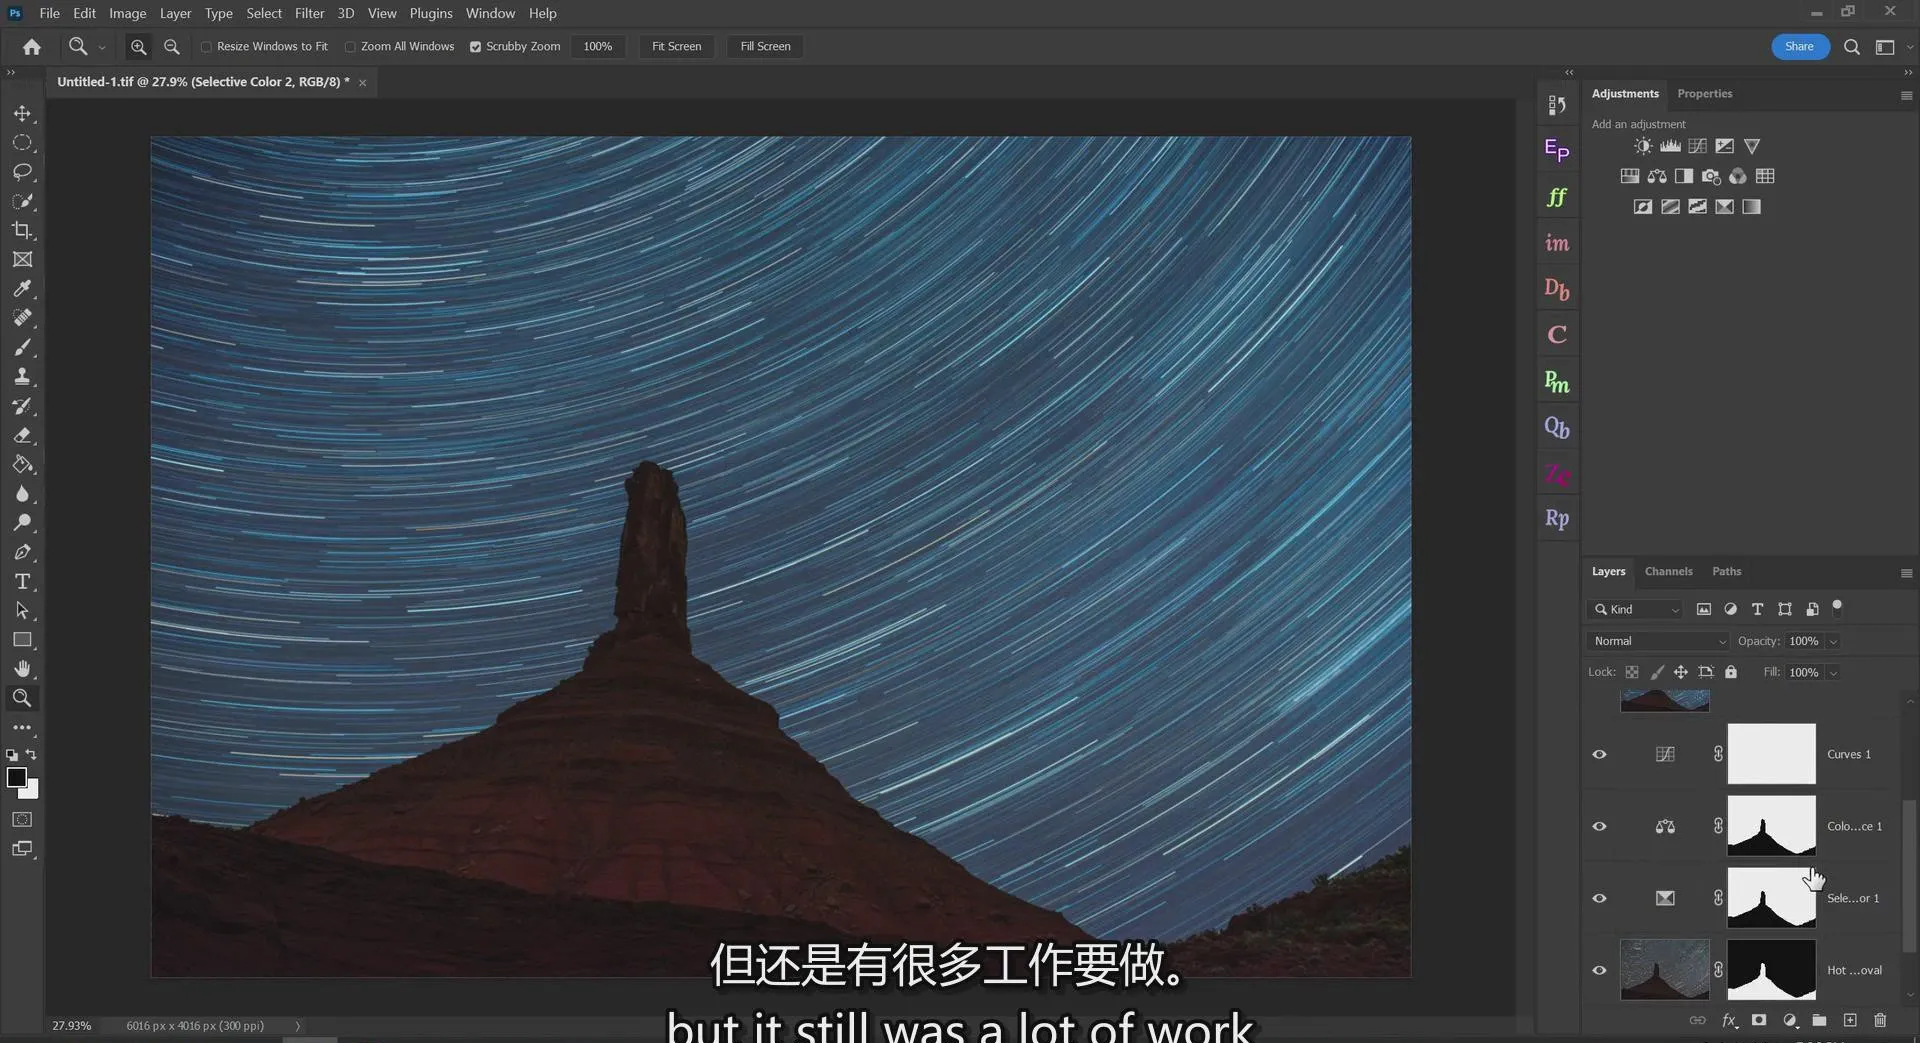1920x1043 pixels.
Task: Select the Rectangle shape tool
Action: (x=22, y=640)
